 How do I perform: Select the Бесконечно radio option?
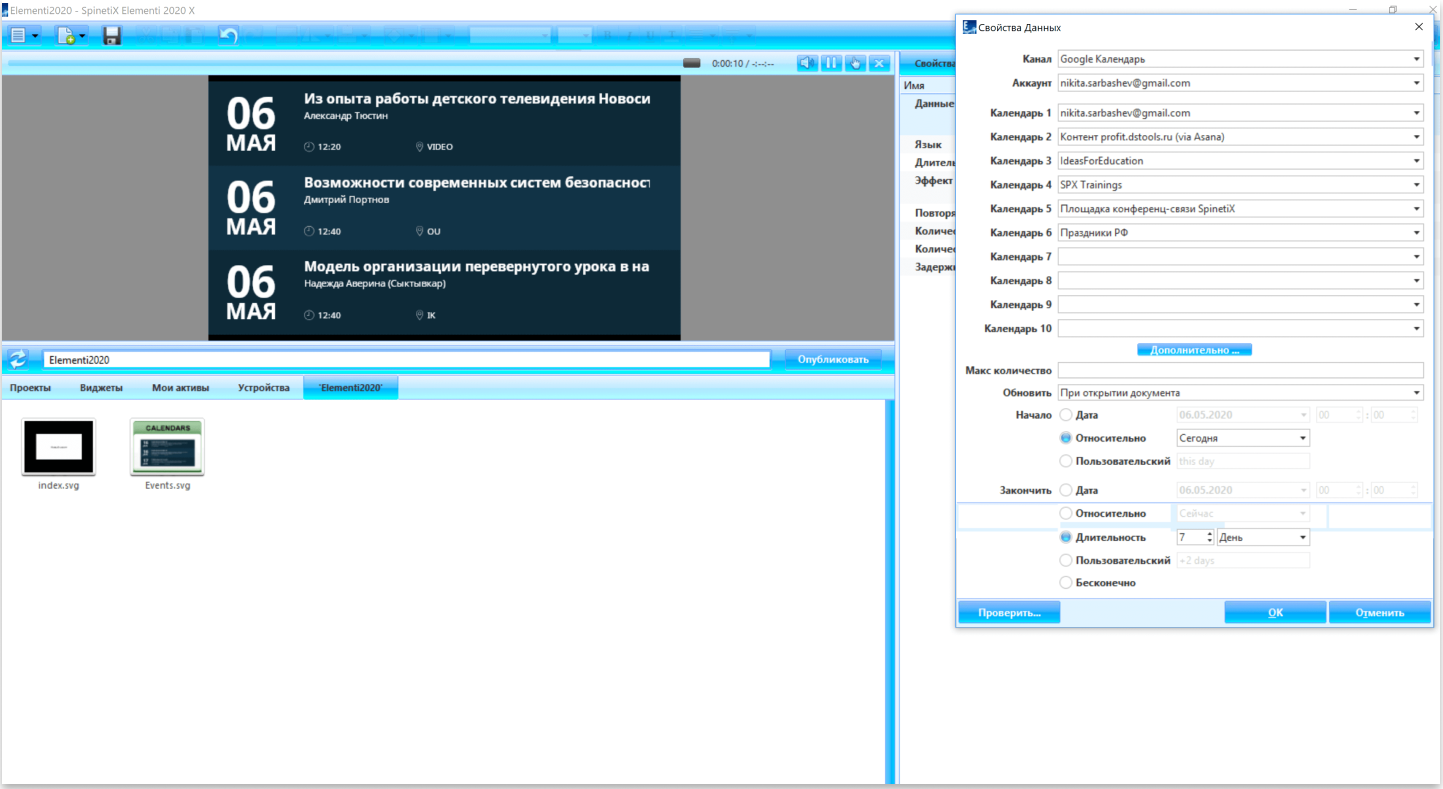1065,582
